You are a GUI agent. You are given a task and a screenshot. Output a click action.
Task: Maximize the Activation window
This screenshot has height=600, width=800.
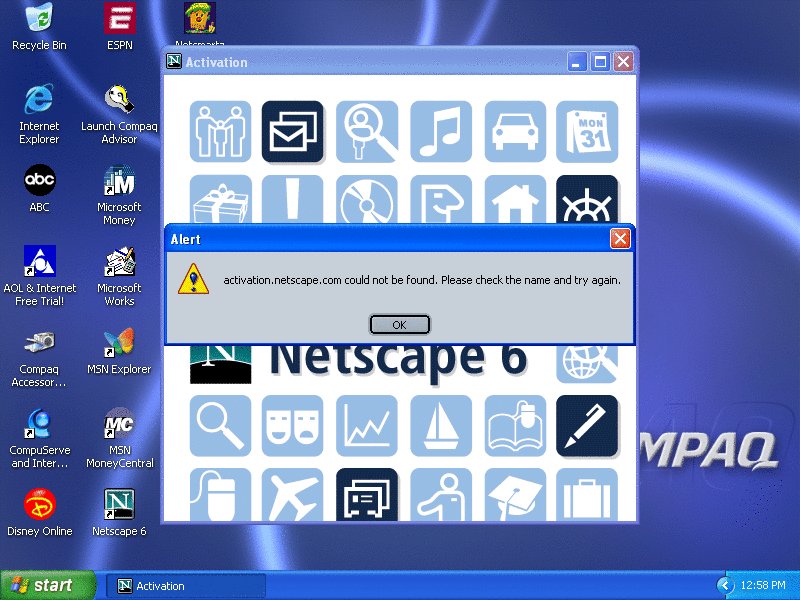click(x=600, y=62)
